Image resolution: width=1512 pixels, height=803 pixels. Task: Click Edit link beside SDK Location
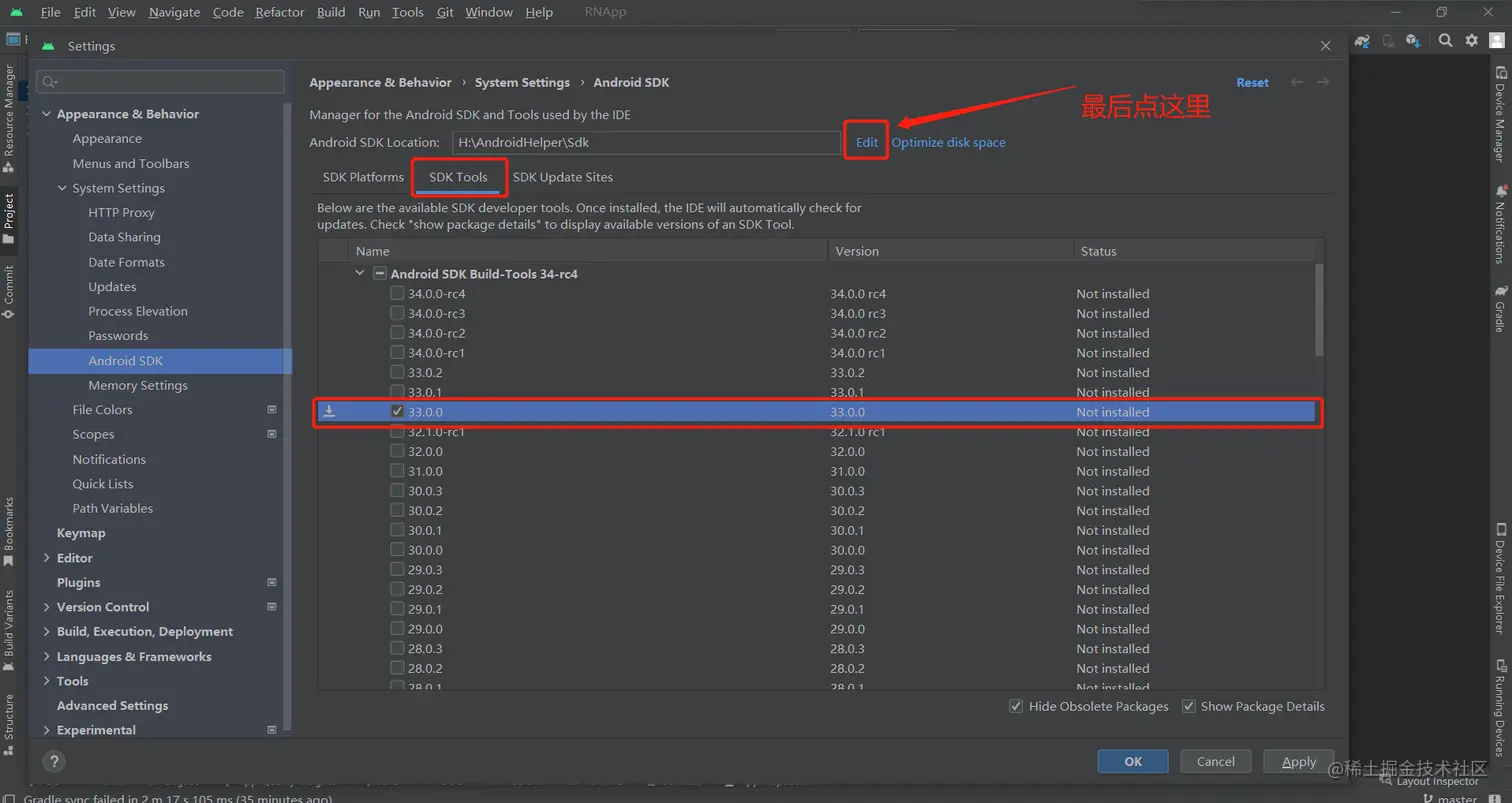click(867, 142)
